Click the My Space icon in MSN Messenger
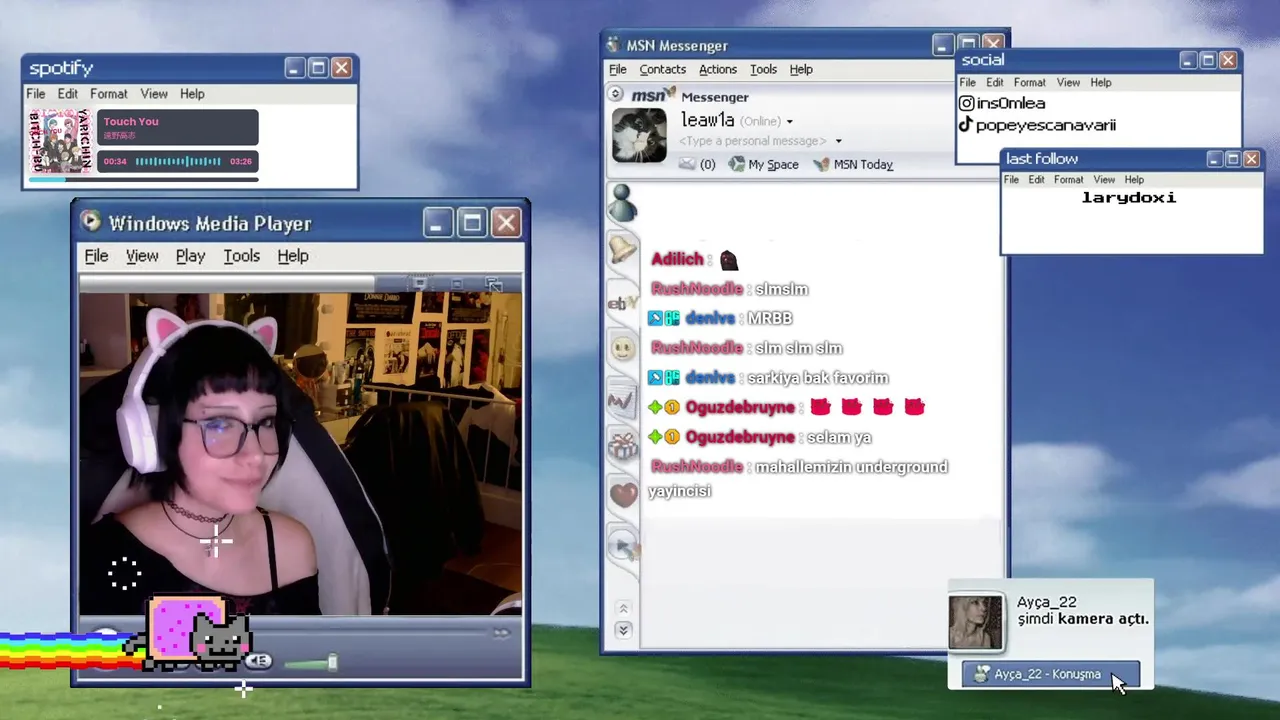Viewport: 1280px width, 720px height. point(736,164)
